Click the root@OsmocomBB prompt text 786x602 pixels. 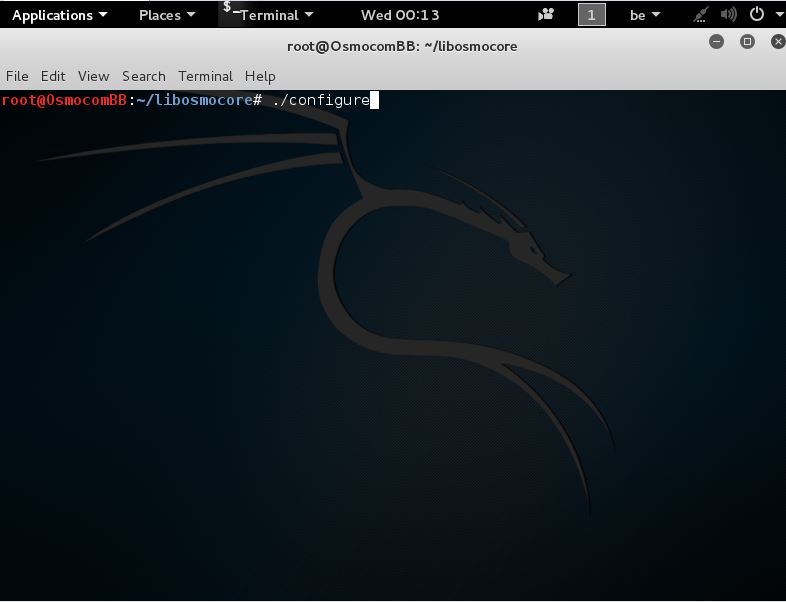tap(64, 100)
